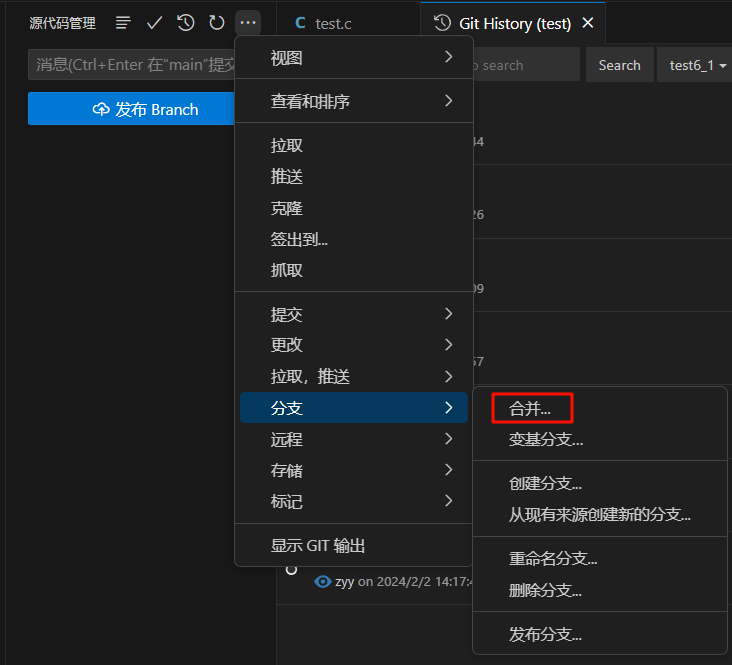The height and width of the screenshot is (665, 732).
Task: Expand the 拉取，推送 submenu
Action: pyautogui.click(x=354, y=376)
